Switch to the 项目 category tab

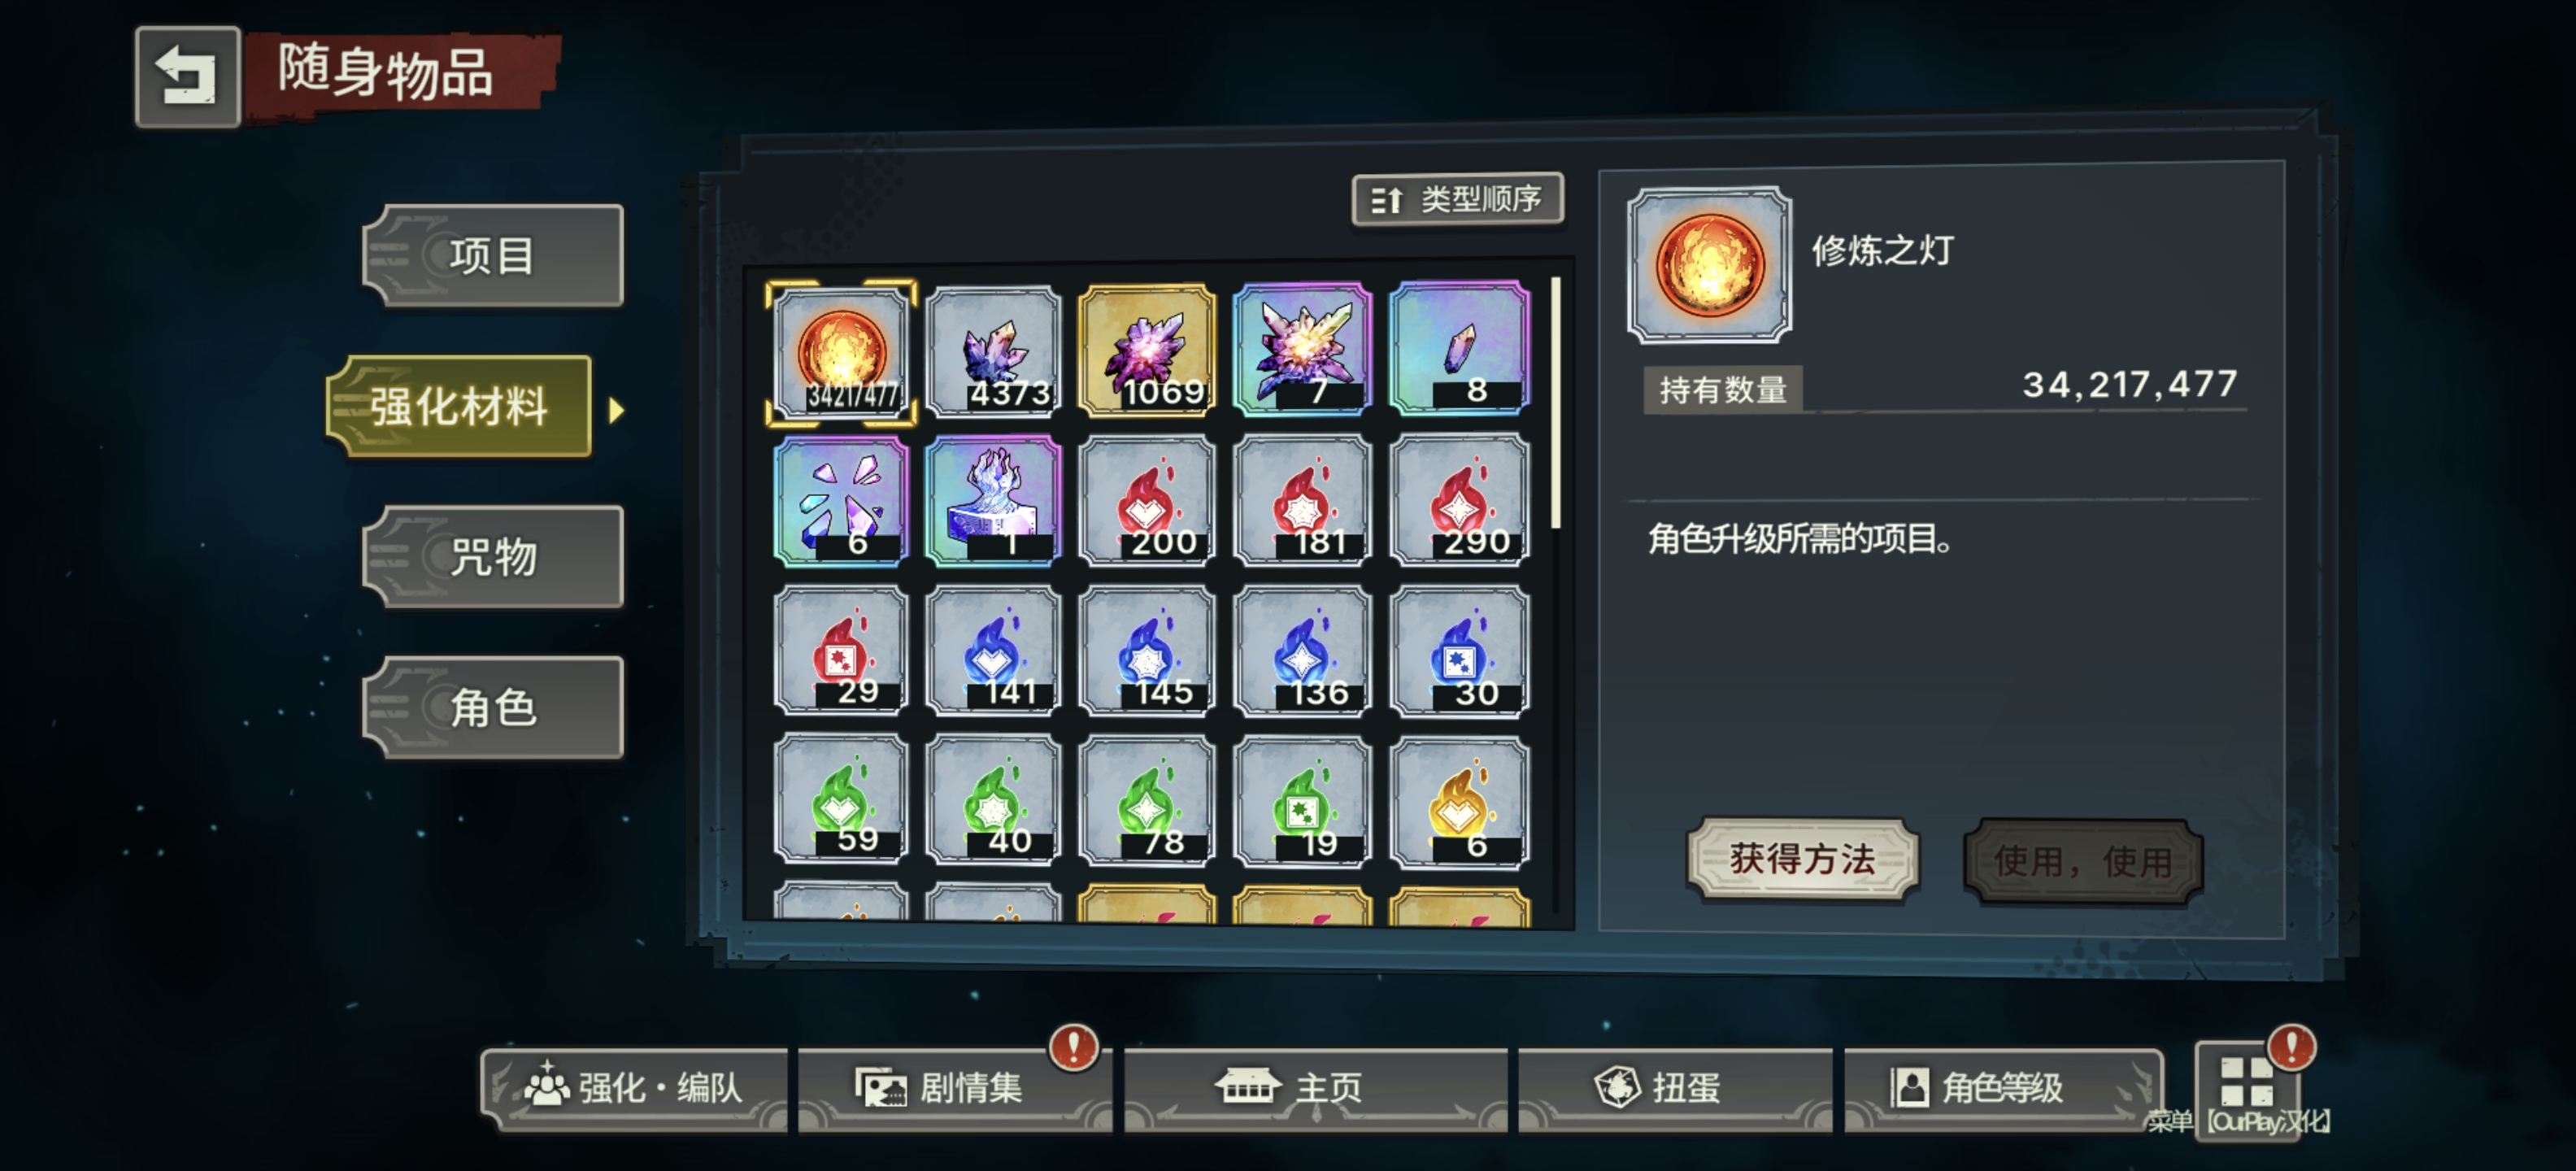coord(493,256)
